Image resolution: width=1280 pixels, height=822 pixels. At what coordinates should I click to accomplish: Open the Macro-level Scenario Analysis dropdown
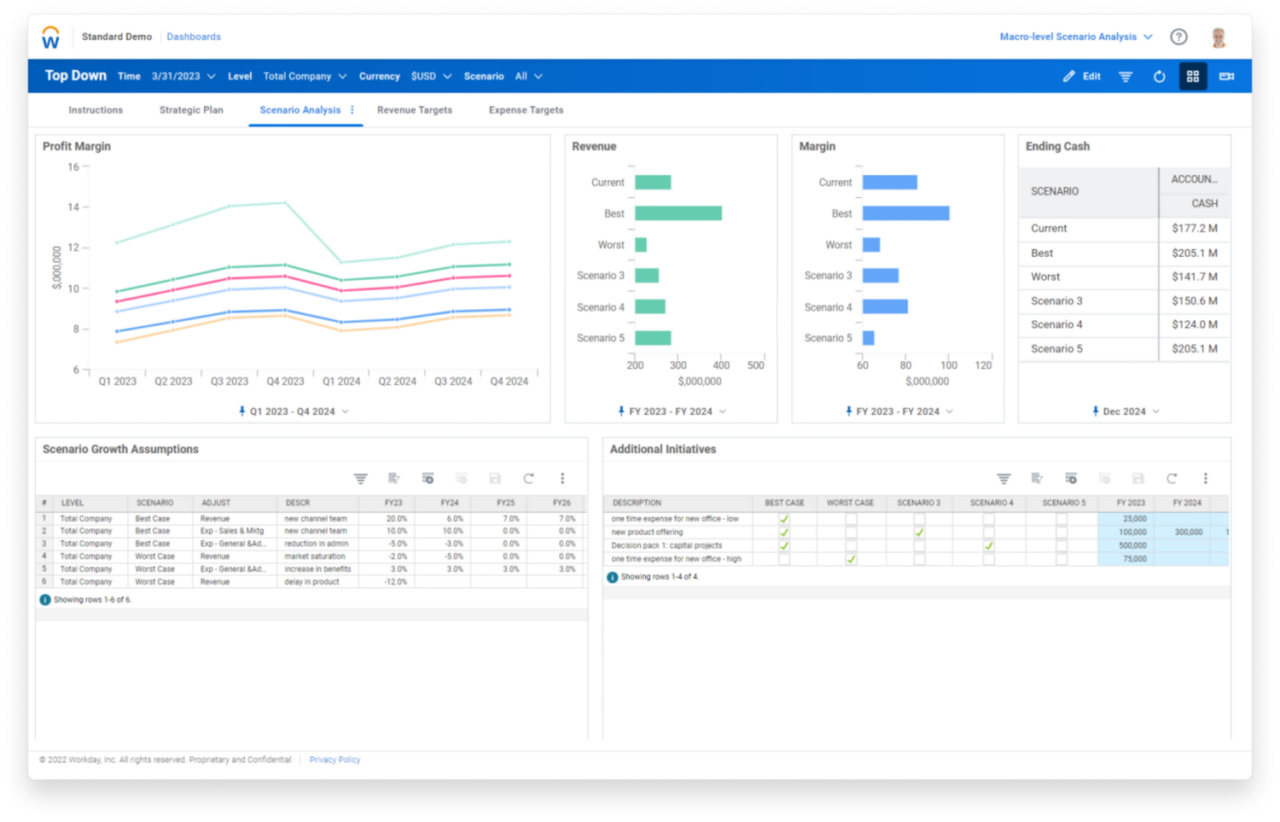(x=1076, y=36)
